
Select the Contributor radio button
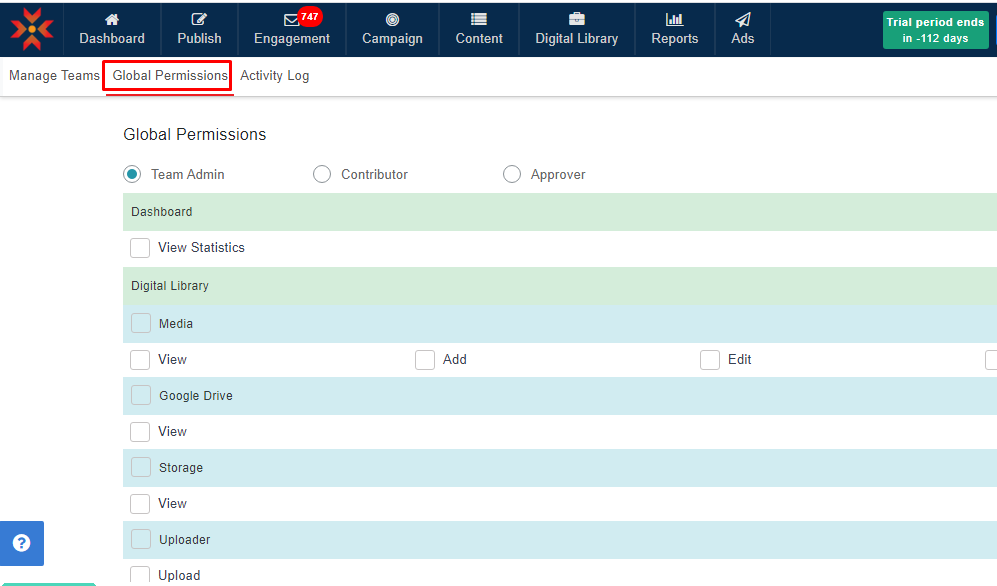tap(322, 174)
